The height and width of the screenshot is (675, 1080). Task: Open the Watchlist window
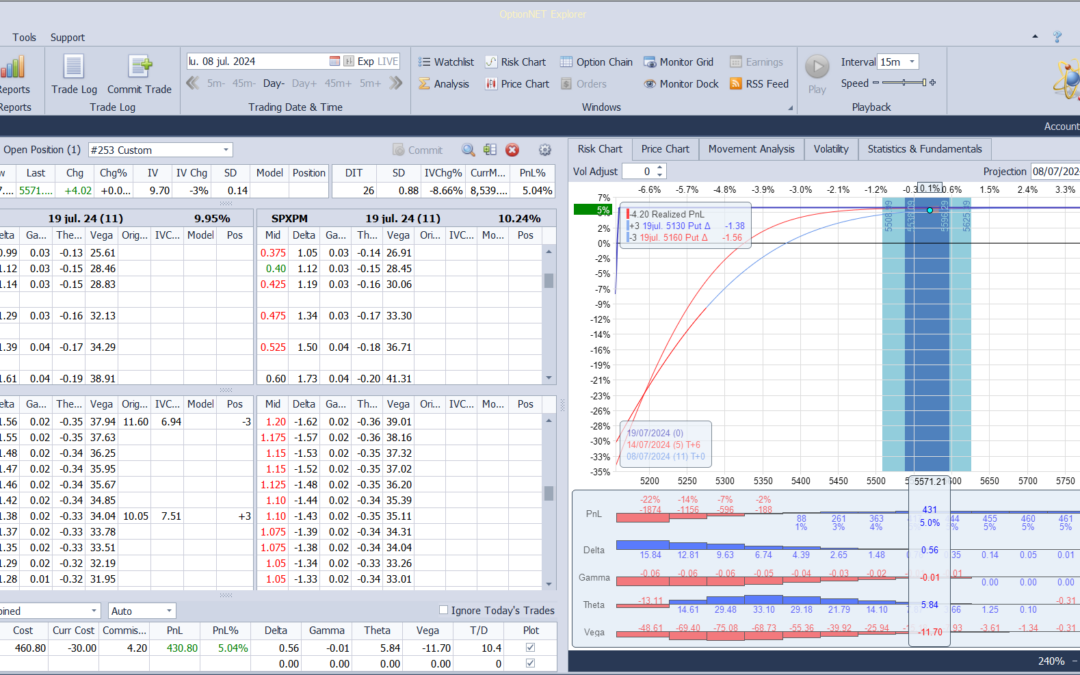click(x=446, y=62)
